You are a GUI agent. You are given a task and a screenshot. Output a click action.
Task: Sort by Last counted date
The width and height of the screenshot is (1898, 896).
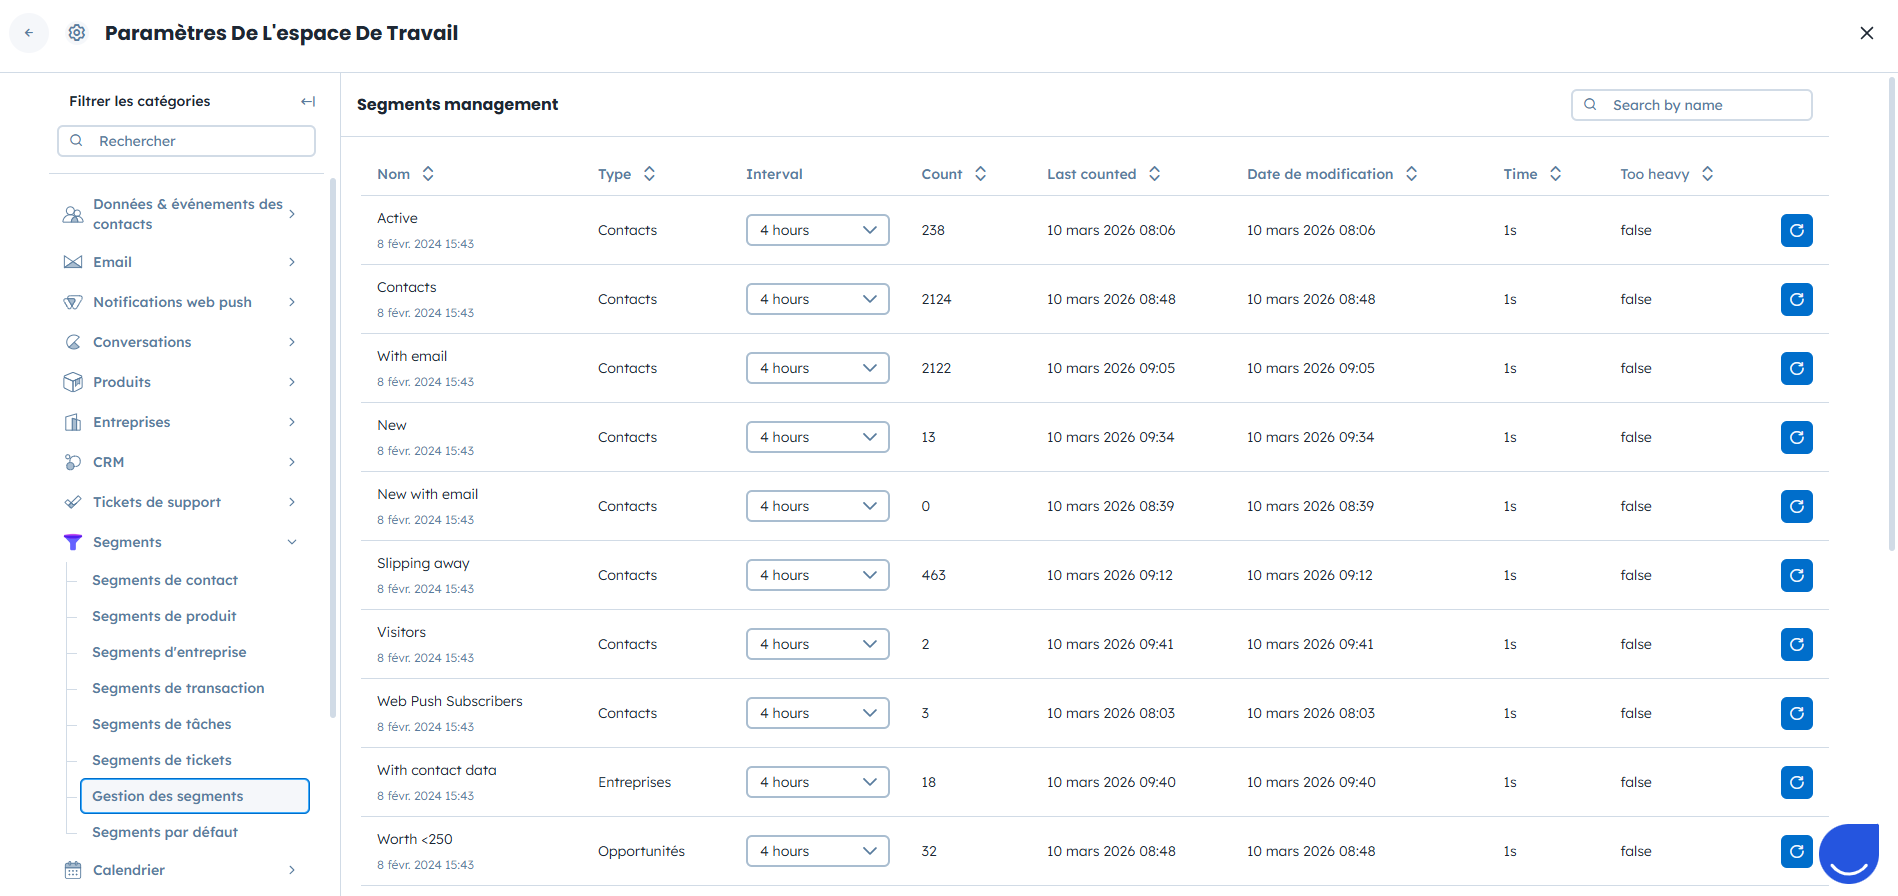point(1154,174)
